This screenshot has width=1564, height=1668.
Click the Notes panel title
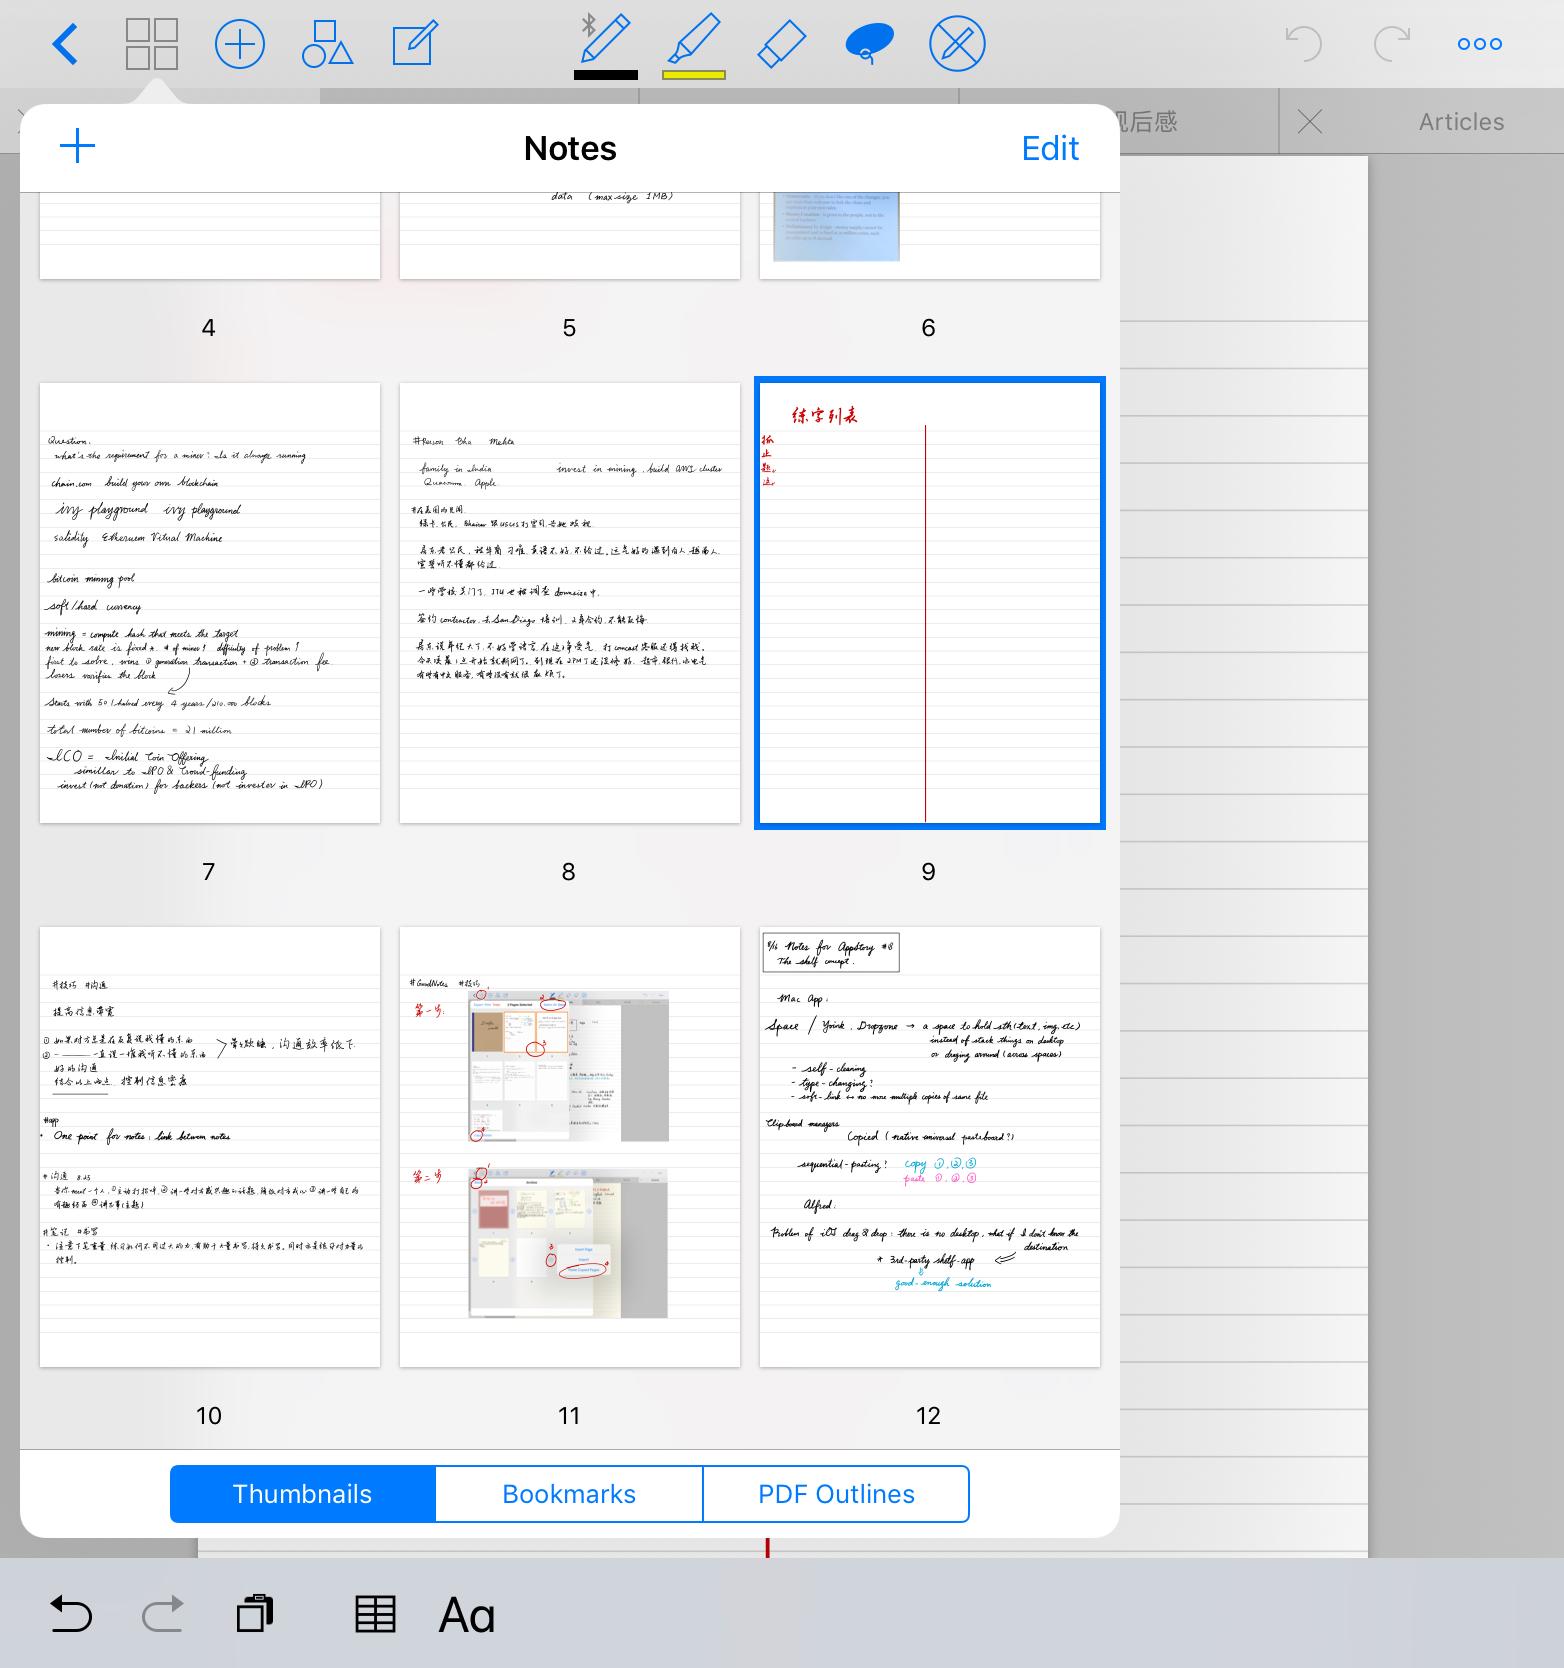570,148
